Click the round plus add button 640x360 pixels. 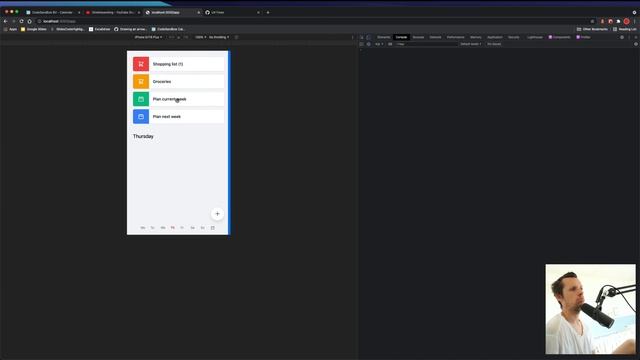click(x=217, y=214)
